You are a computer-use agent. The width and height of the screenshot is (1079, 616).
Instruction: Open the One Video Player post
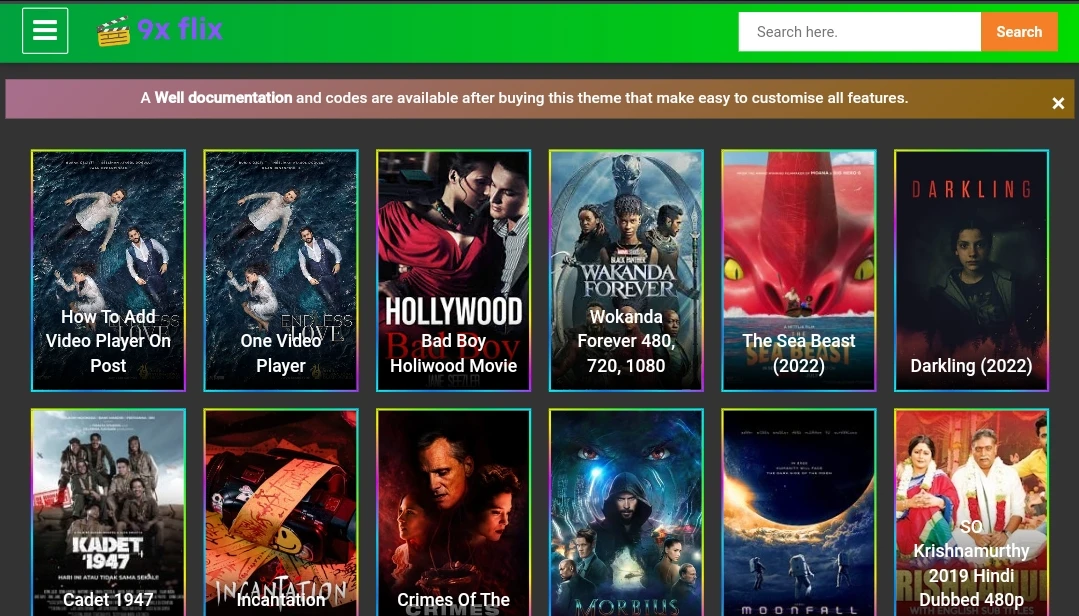tap(280, 270)
